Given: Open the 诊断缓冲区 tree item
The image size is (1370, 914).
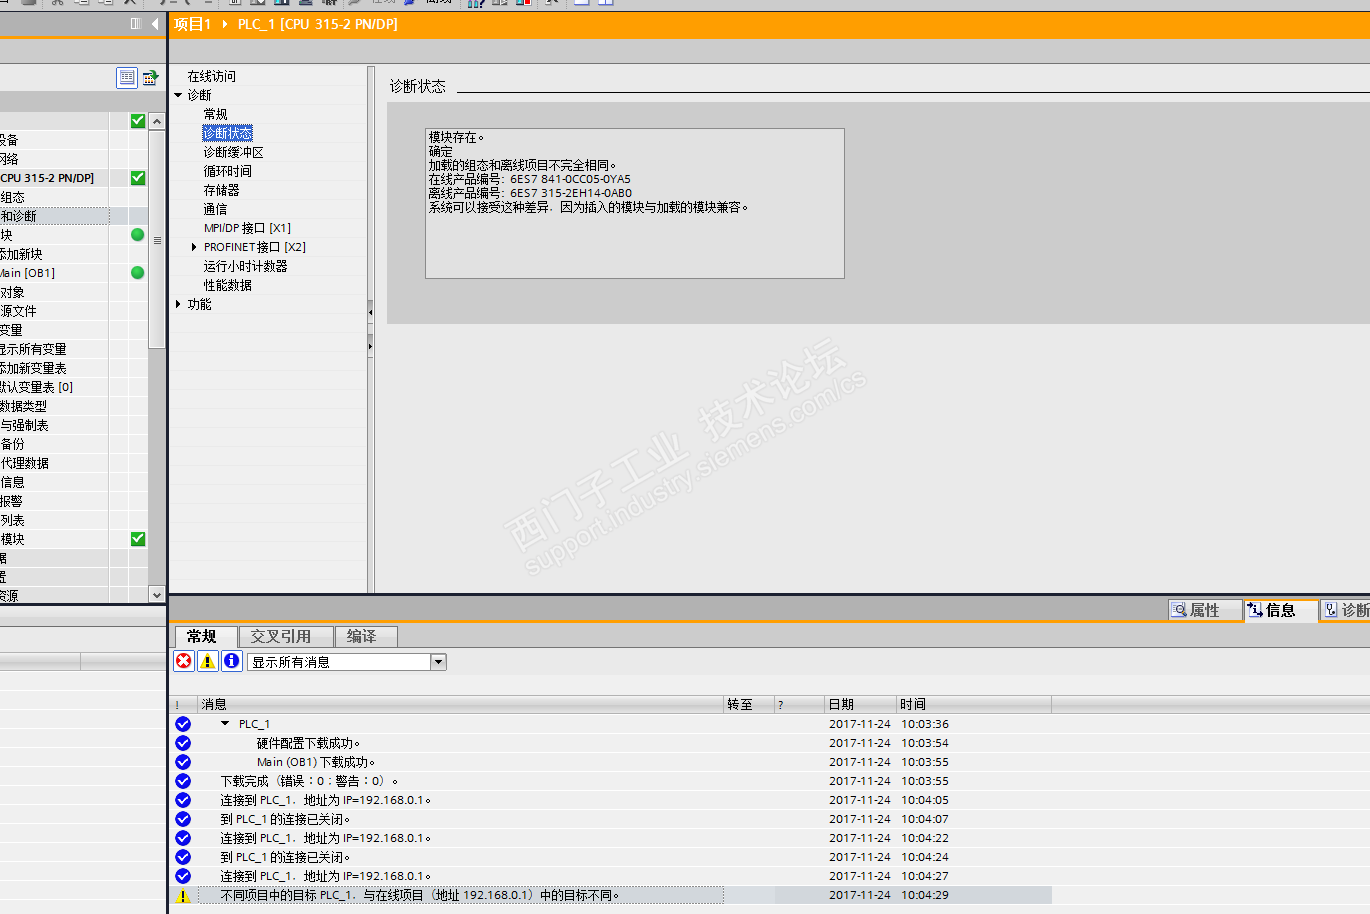Looking at the screenshot, I should tap(234, 152).
